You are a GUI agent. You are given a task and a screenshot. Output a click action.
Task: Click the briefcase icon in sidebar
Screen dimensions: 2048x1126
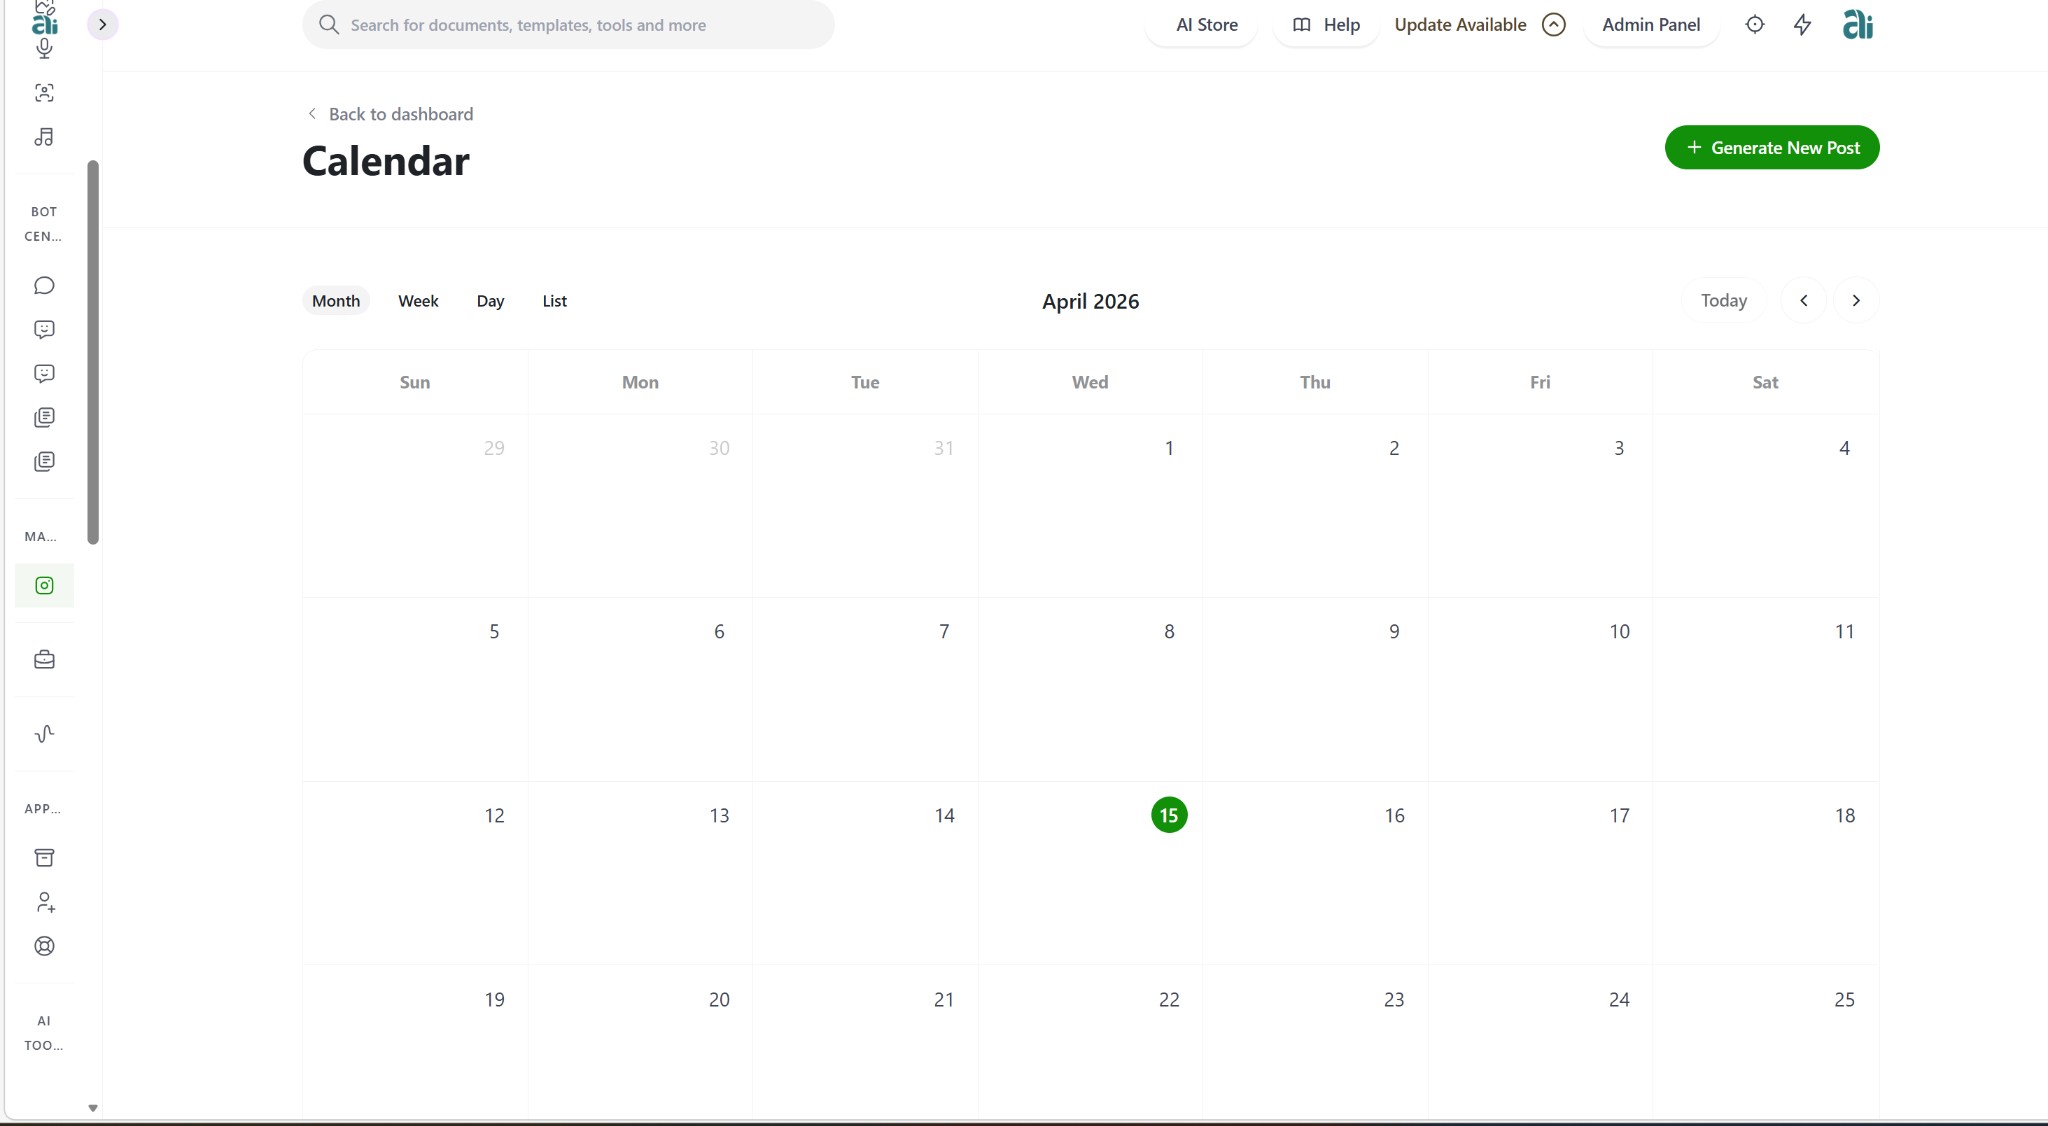pos(44,660)
